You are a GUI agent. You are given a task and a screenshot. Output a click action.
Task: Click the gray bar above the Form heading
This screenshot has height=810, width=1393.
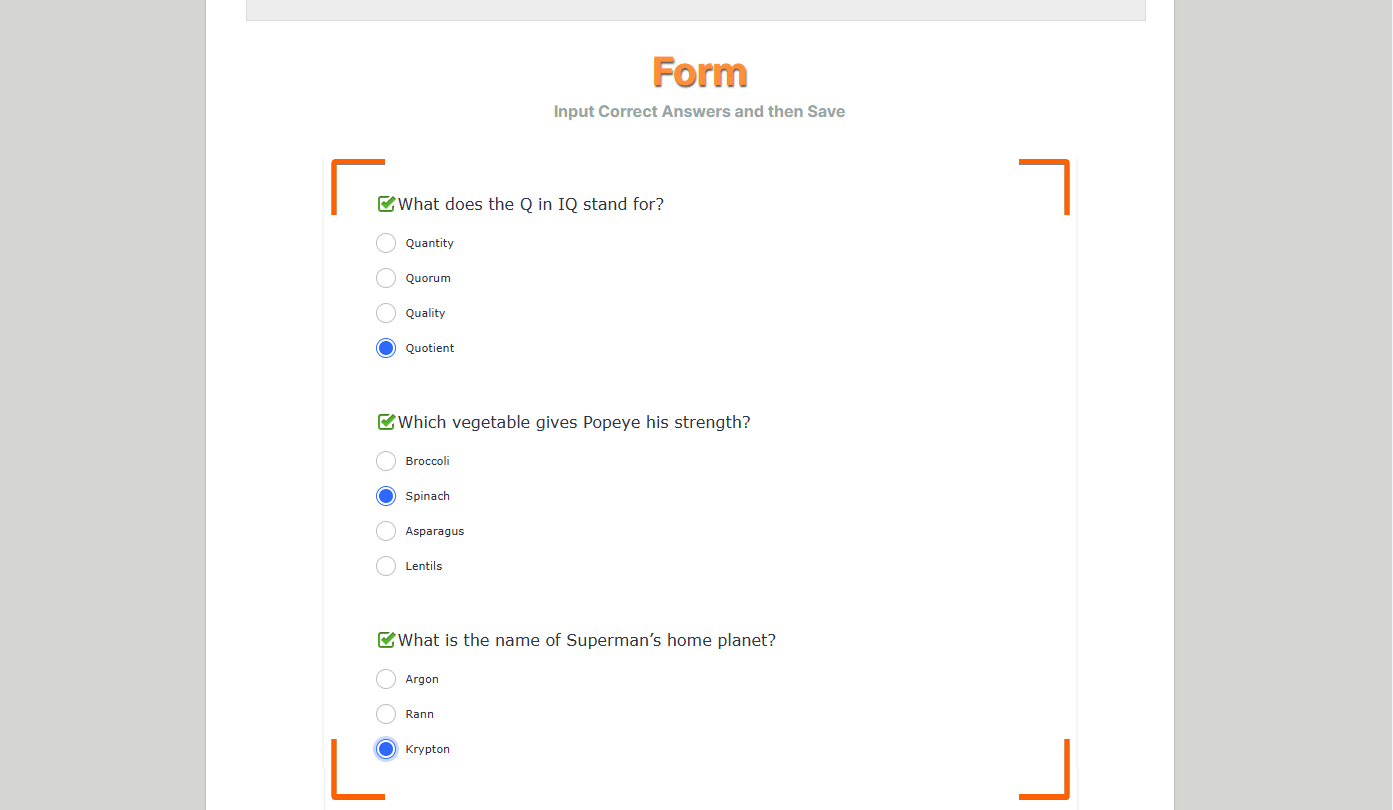(x=695, y=9)
